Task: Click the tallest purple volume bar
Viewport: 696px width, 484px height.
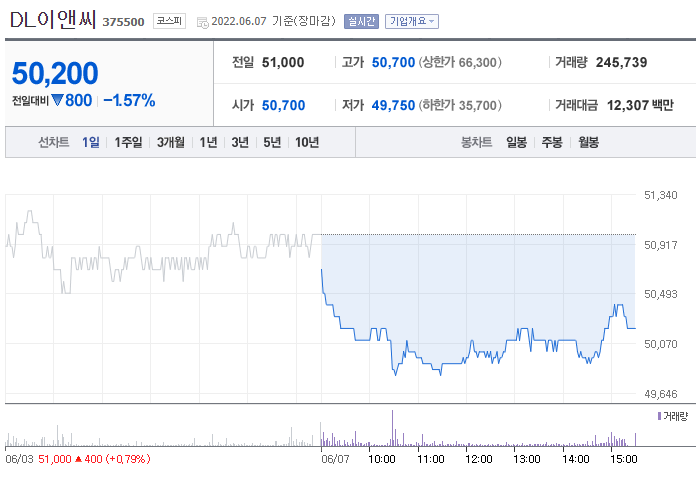Action: [392, 428]
